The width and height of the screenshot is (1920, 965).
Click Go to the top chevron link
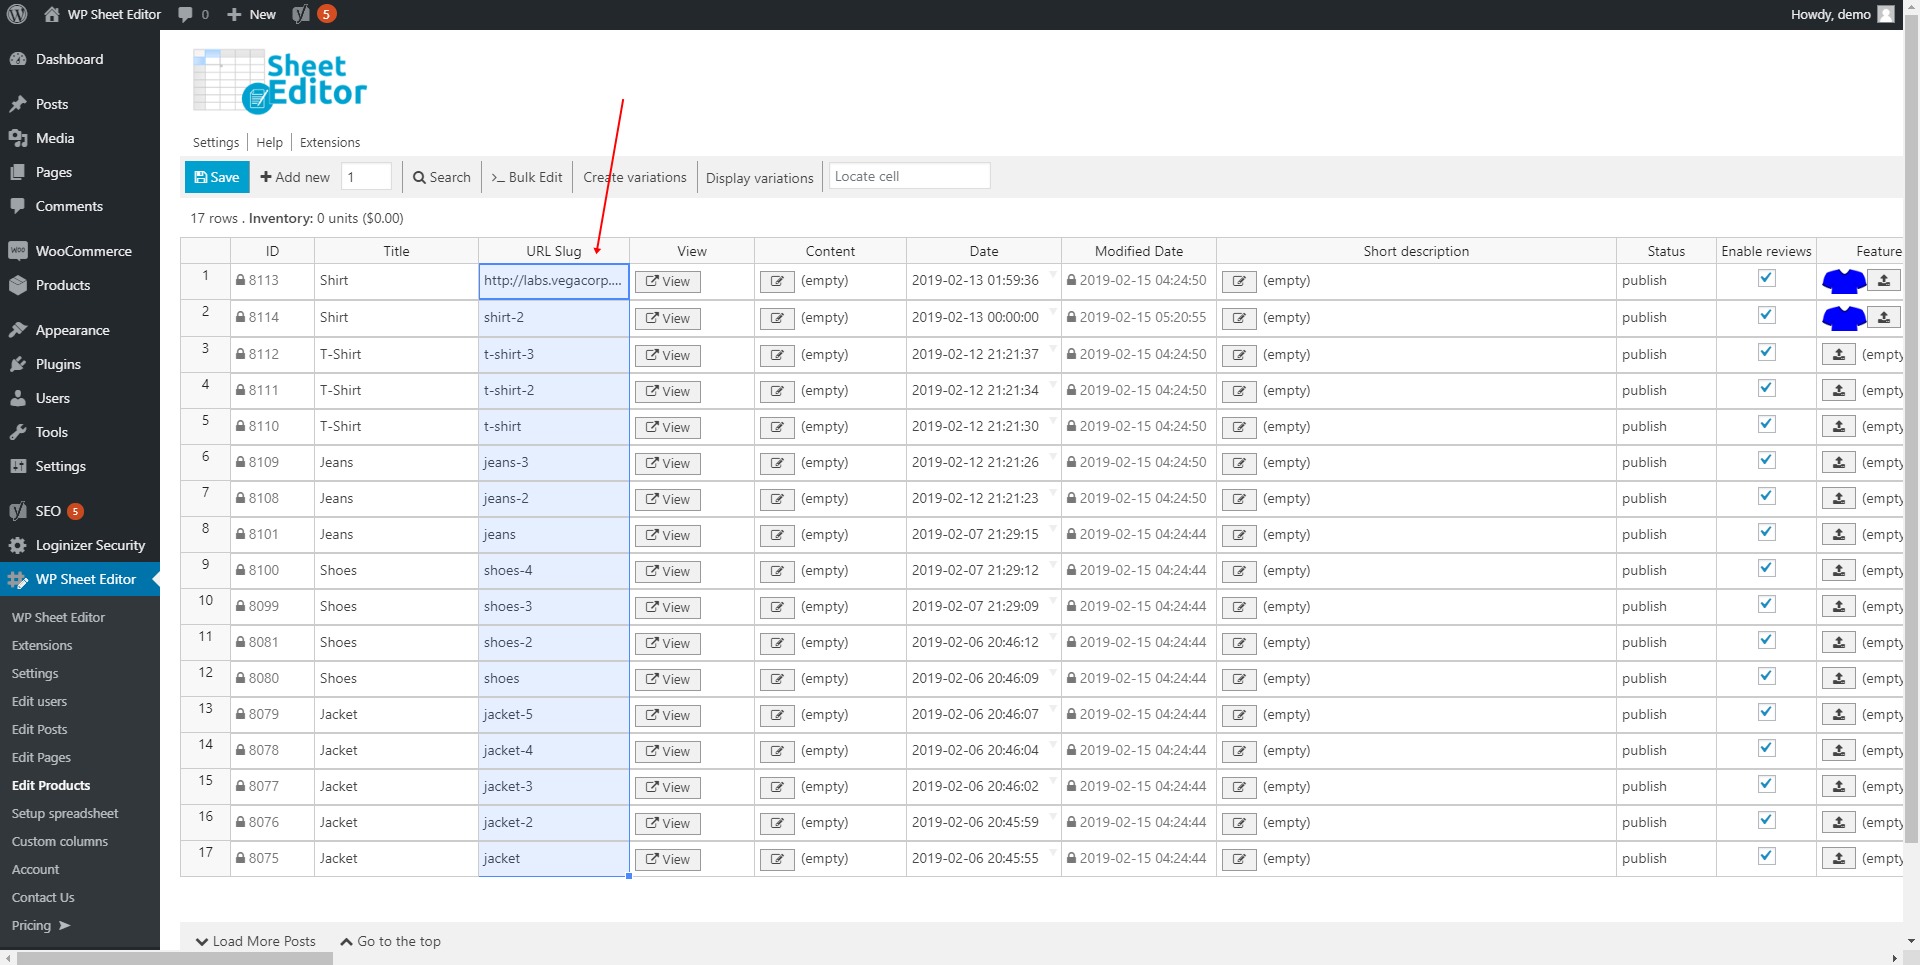point(390,941)
